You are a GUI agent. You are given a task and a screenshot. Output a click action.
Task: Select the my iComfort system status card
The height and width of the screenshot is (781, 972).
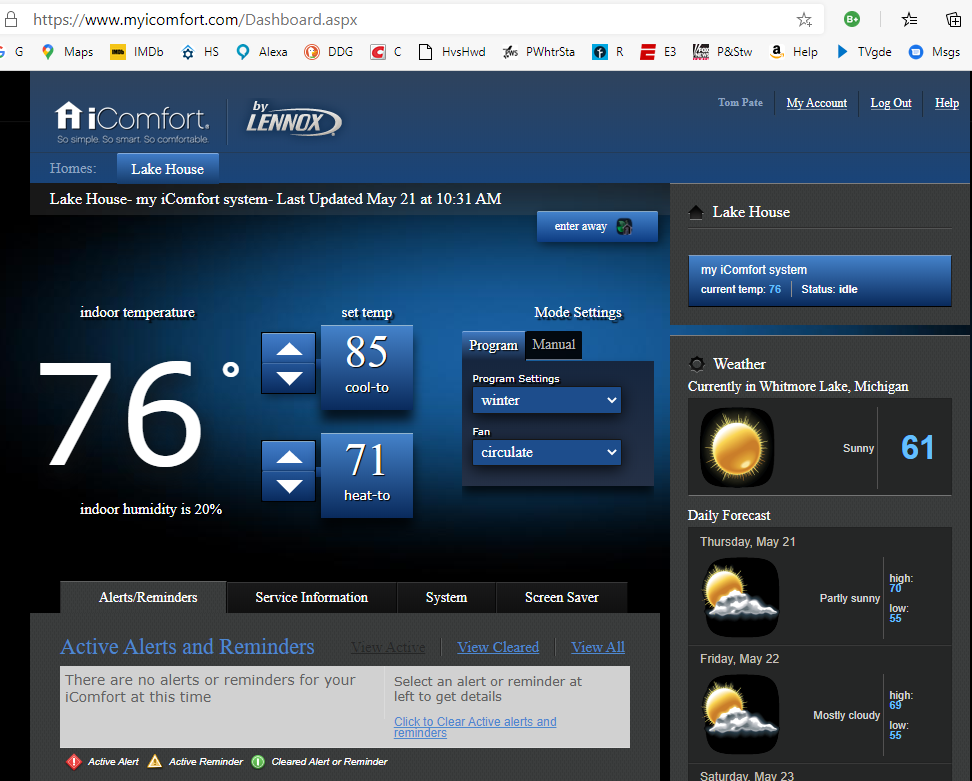[820, 280]
